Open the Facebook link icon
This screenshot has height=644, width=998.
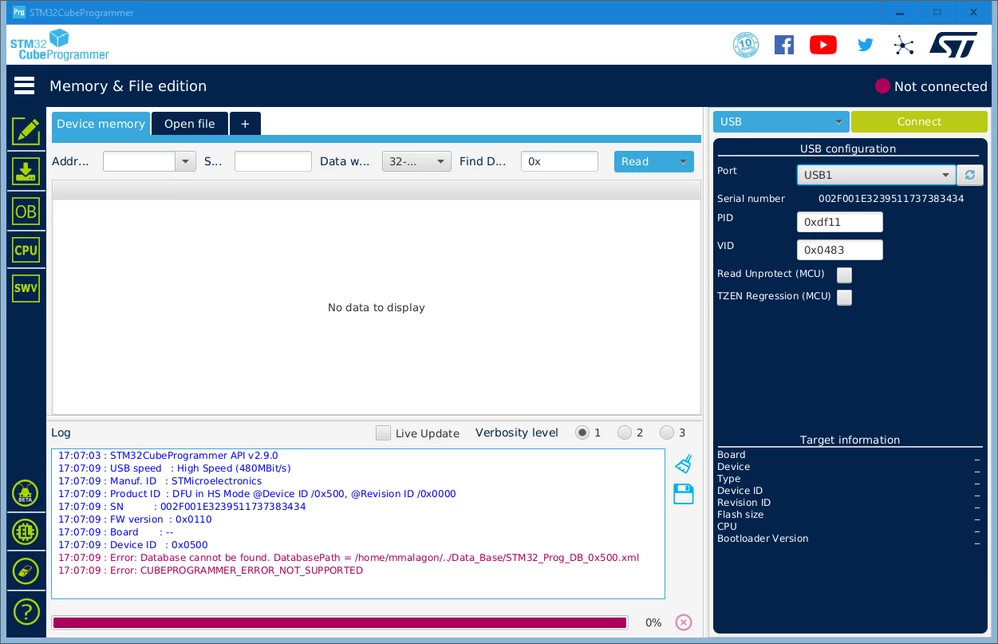coord(784,45)
